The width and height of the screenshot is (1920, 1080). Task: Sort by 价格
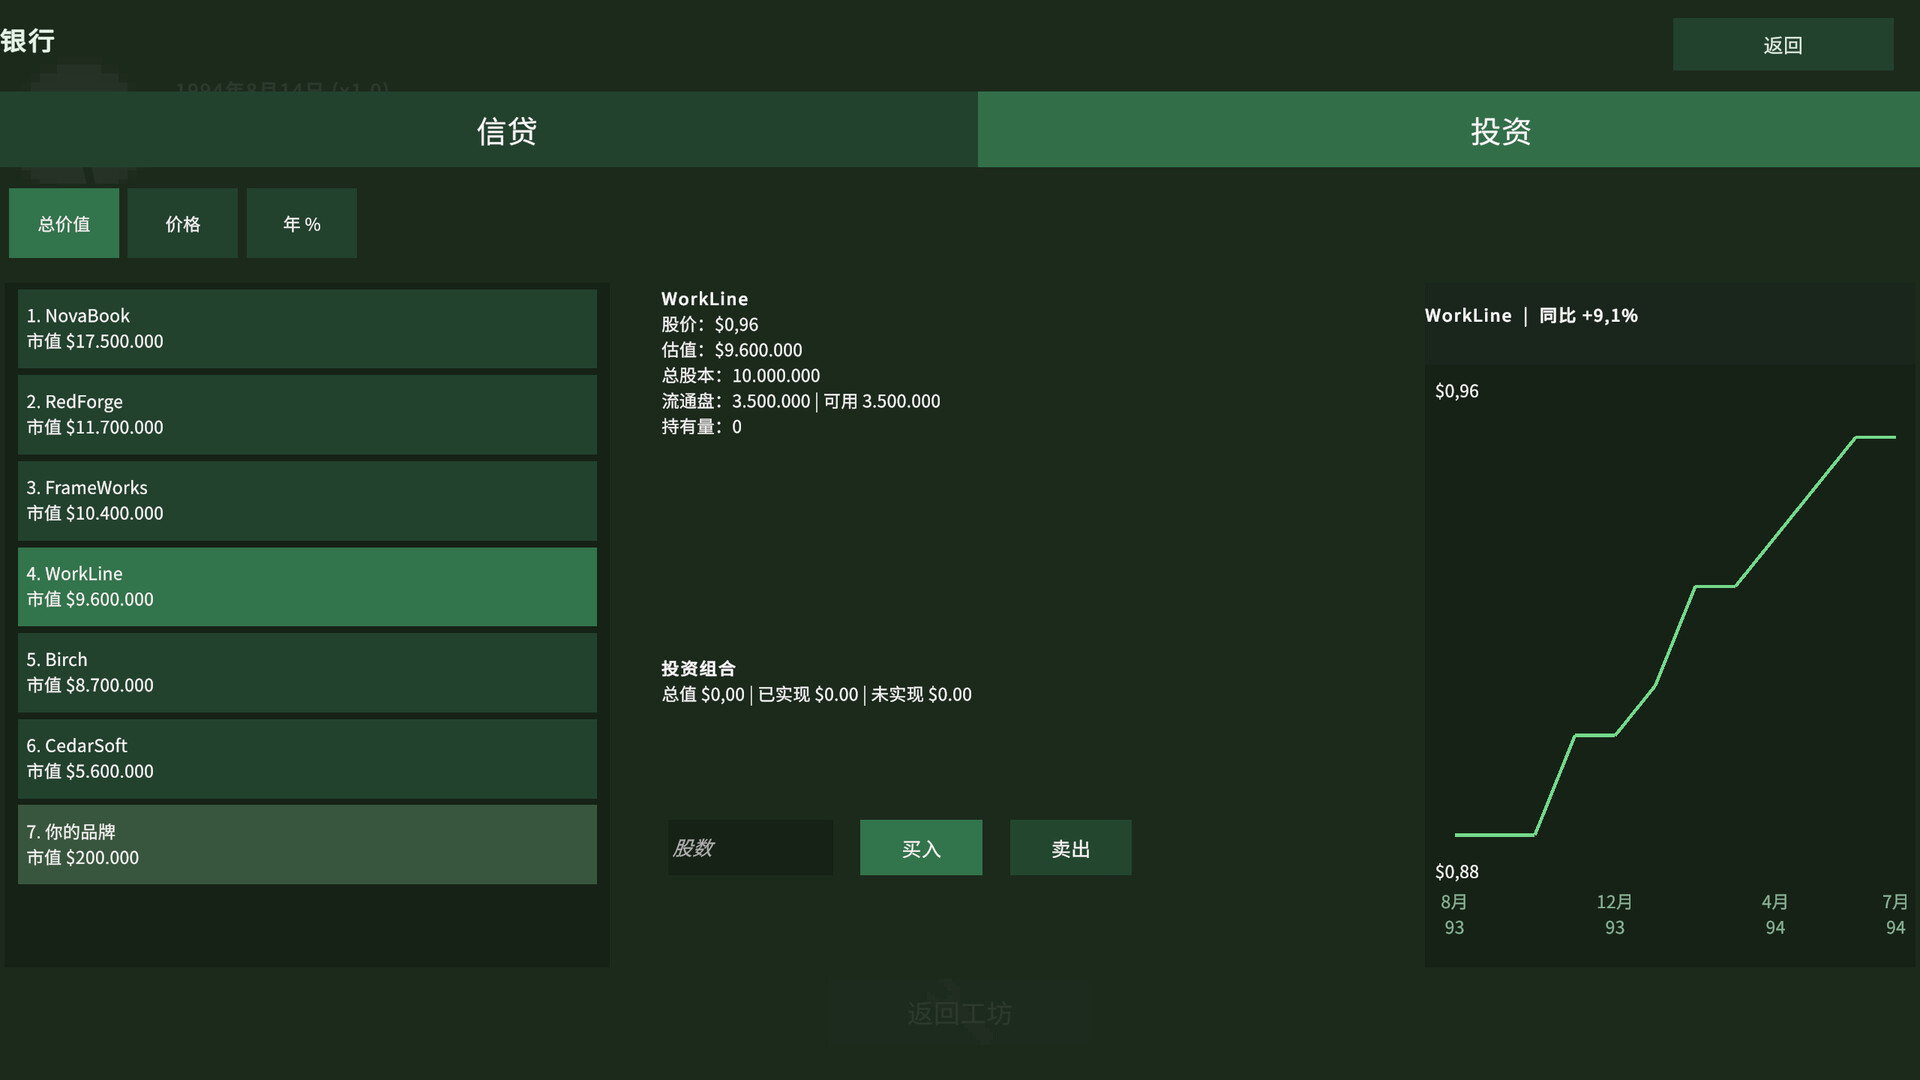coord(183,223)
